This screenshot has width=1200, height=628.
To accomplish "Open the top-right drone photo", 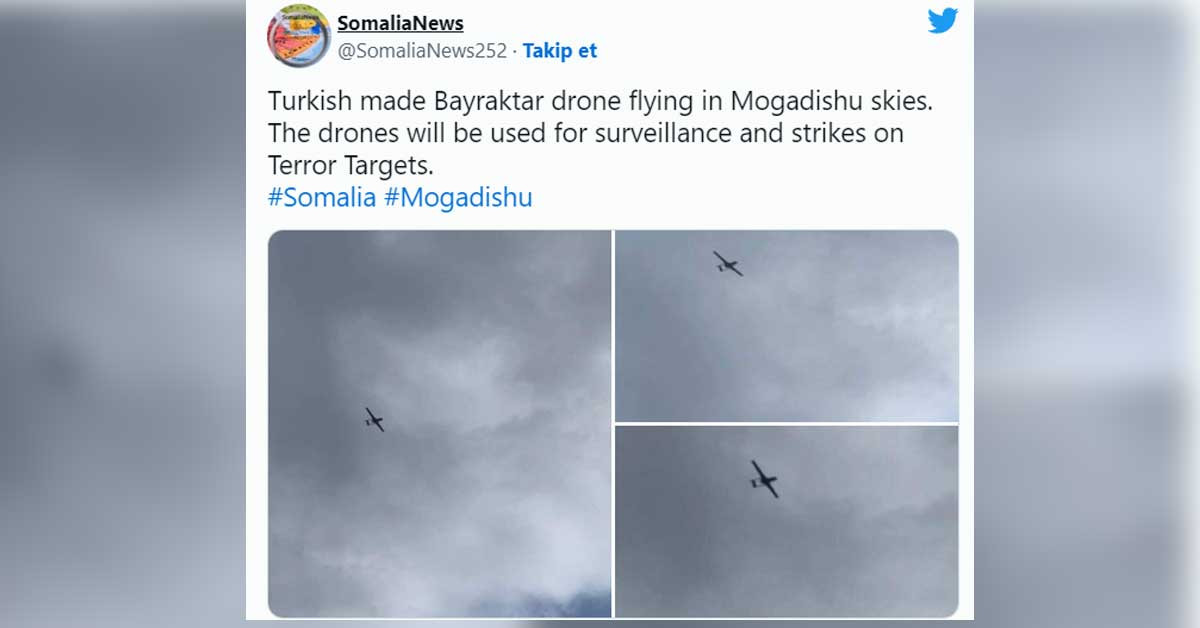I will tap(786, 325).
